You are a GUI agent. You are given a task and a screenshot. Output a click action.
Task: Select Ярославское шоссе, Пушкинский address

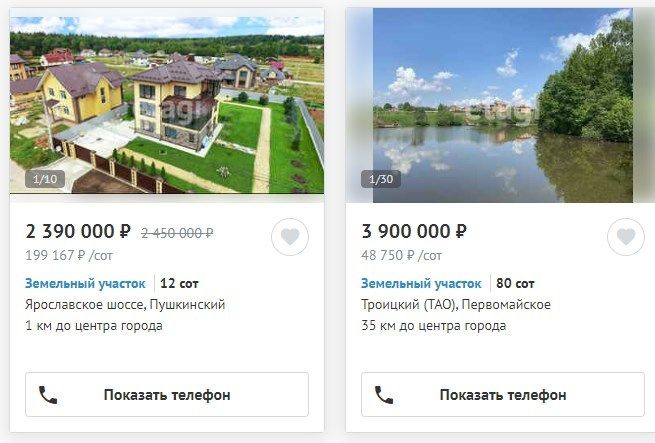[125, 304]
